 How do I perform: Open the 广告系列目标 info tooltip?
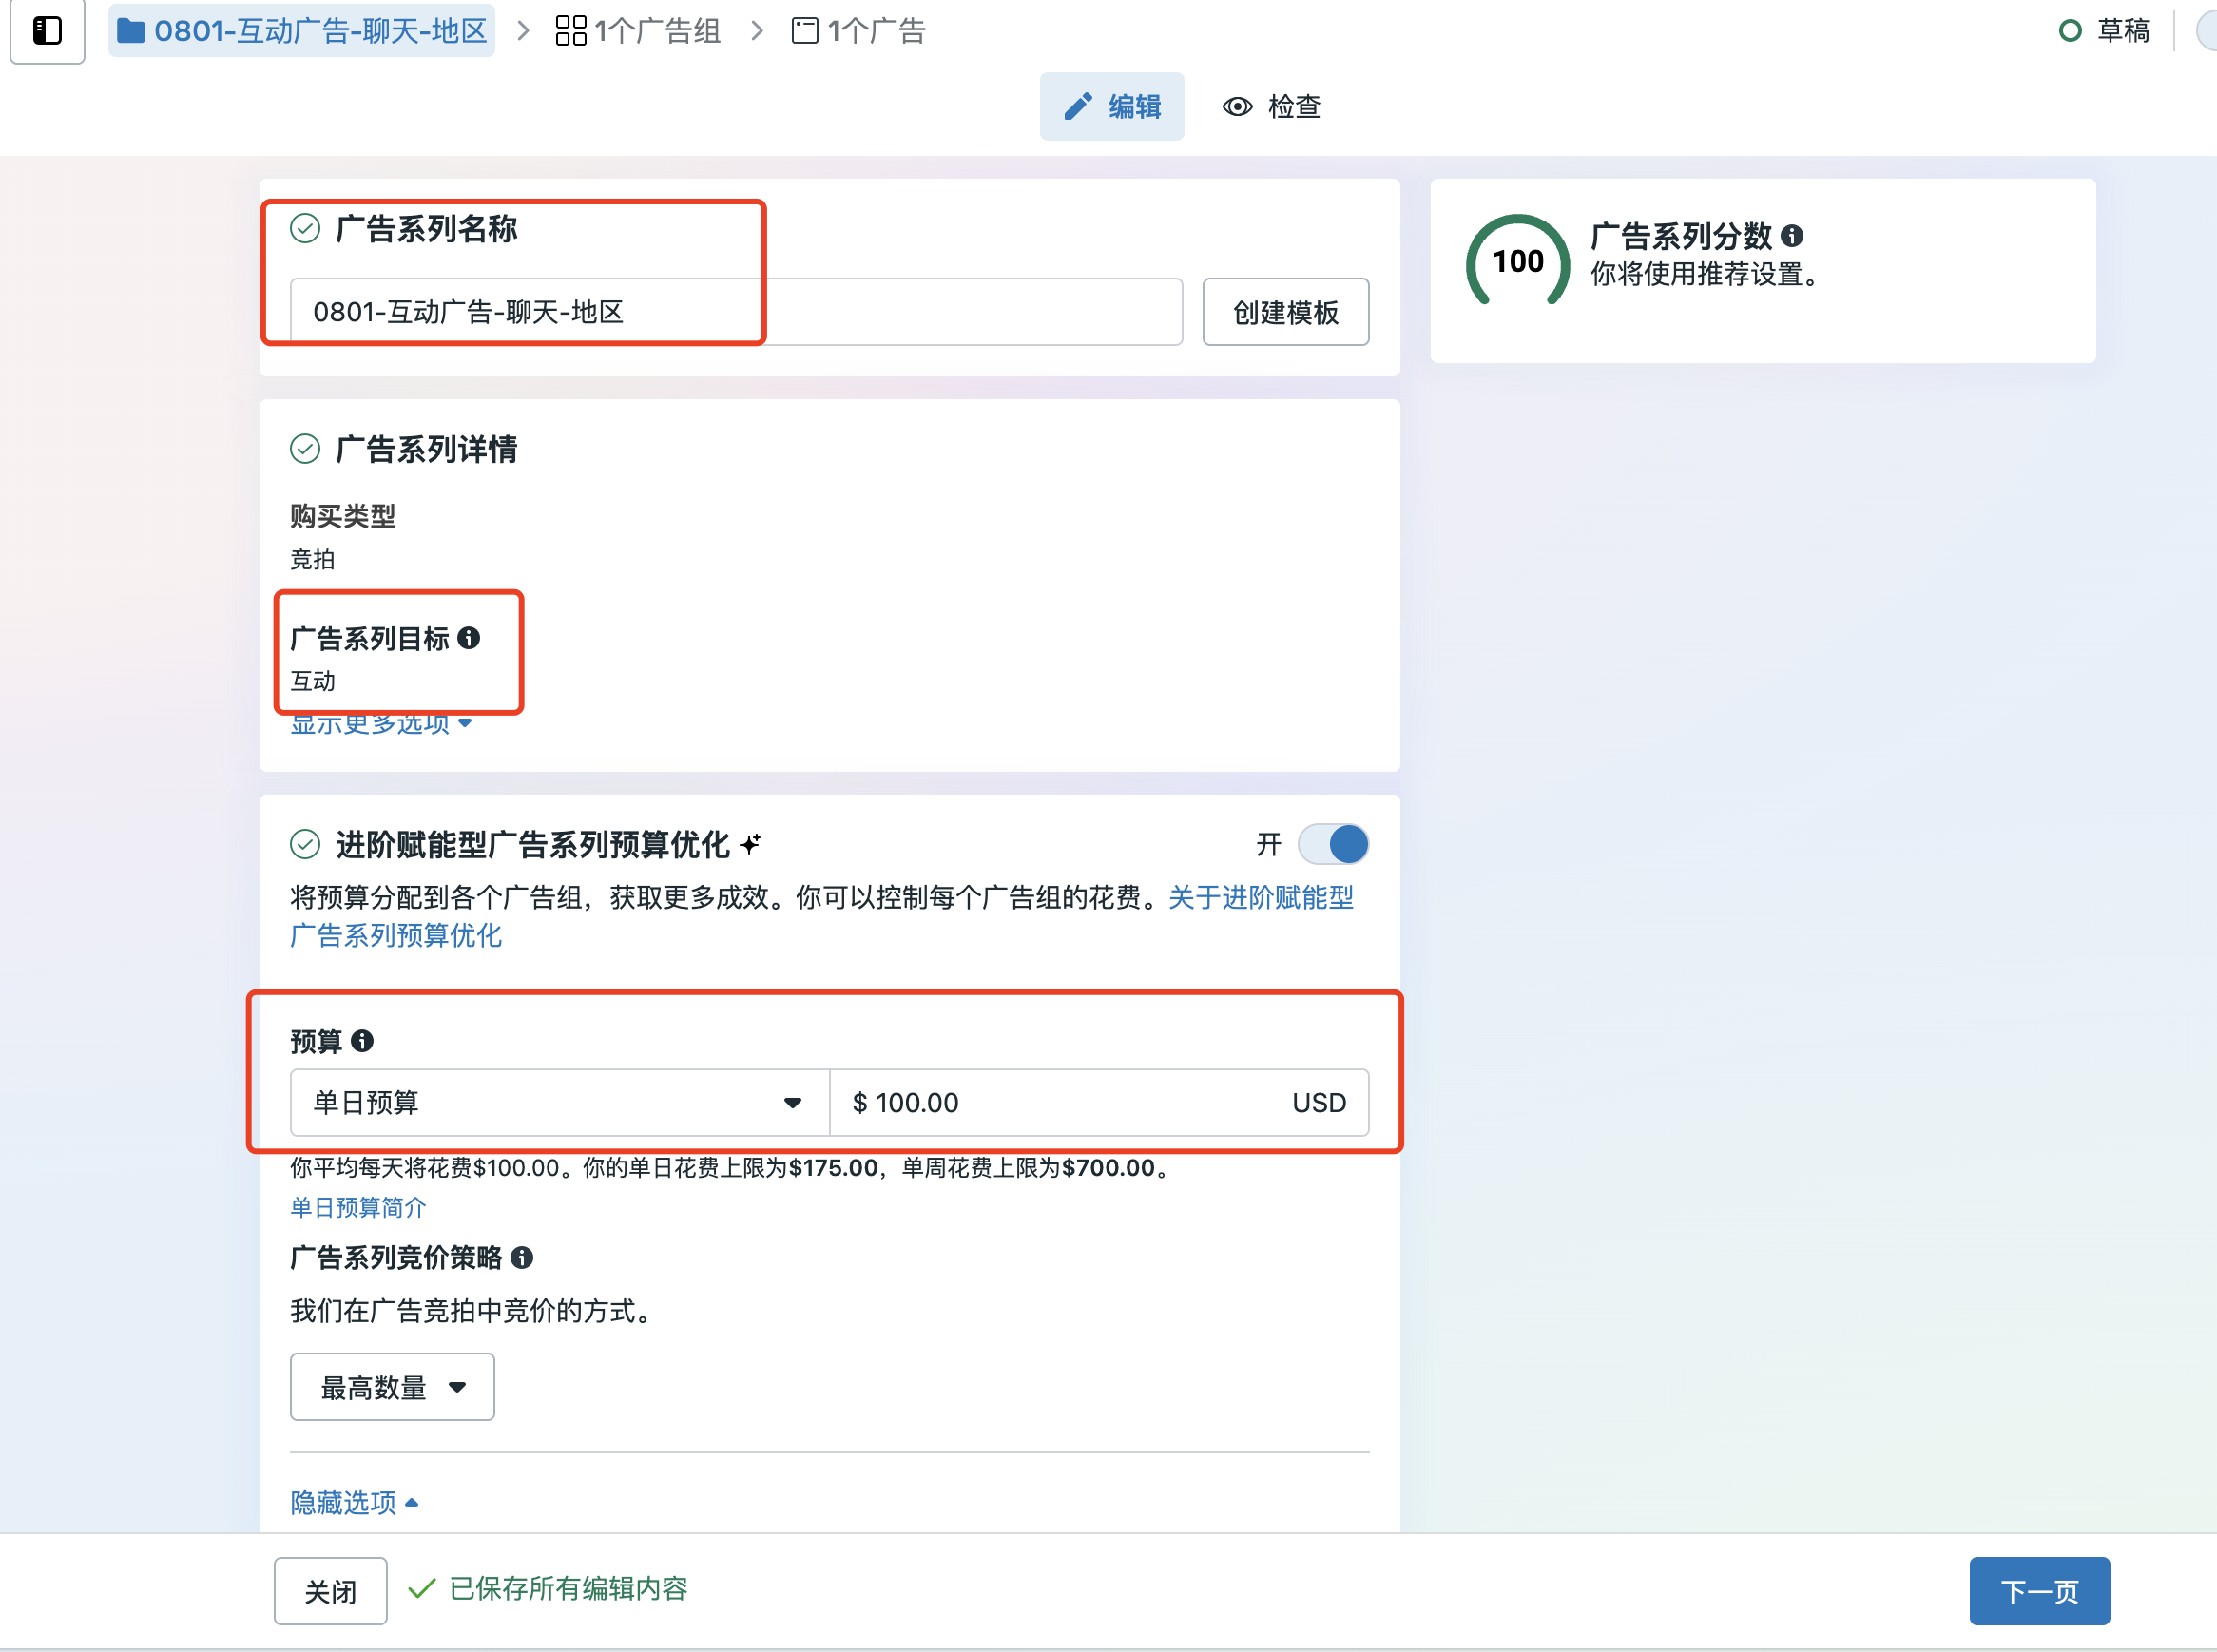tap(471, 637)
